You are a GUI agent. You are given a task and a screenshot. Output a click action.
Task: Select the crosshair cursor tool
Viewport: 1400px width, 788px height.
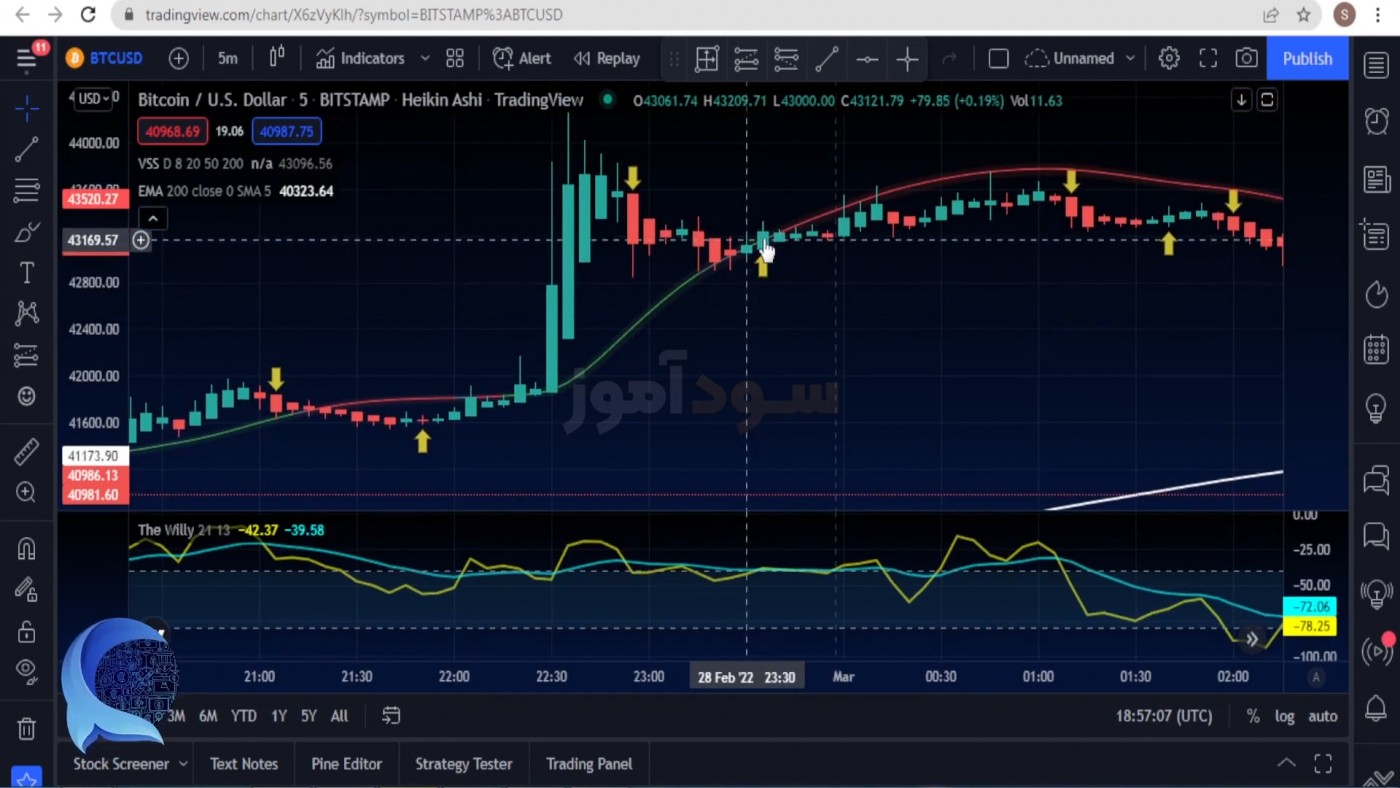coord(27,108)
